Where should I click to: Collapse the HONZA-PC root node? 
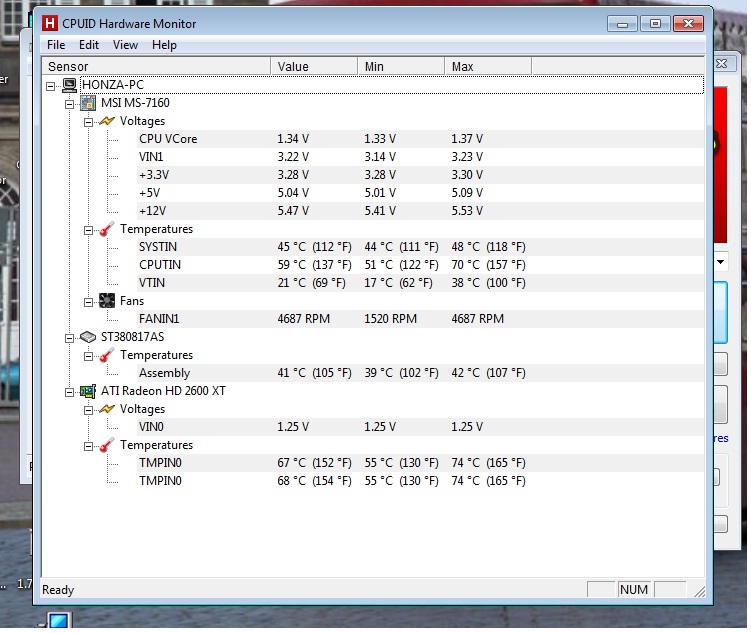pyautogui.click(x=51, y=86)
